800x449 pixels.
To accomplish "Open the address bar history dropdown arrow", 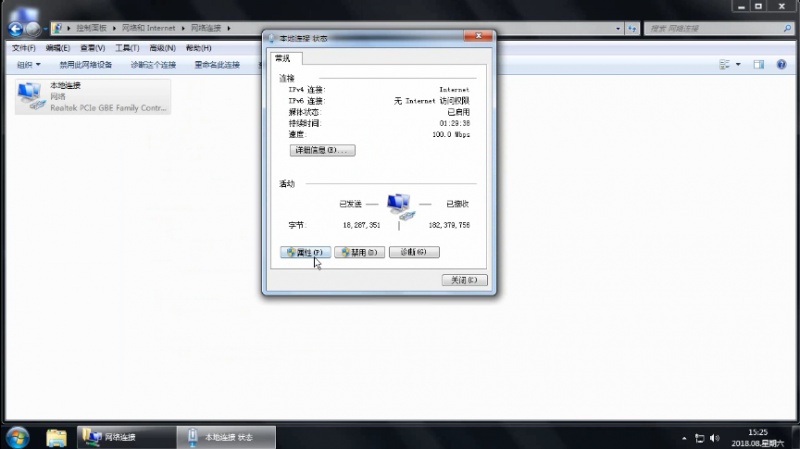I will [x=618, y=29].
